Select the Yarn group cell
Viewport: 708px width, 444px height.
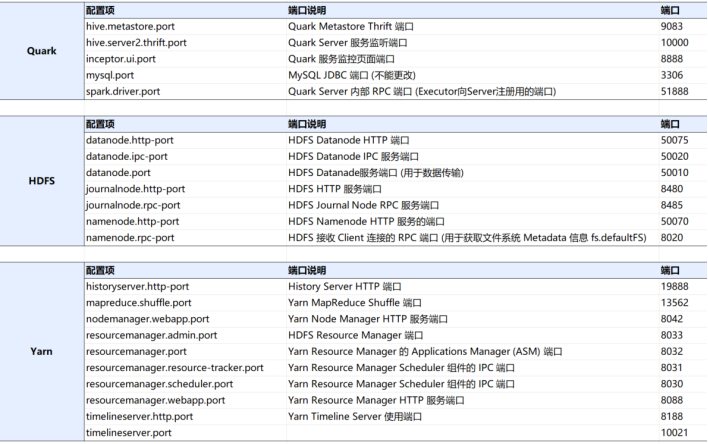pyautogui.click(x=42, y=351)
